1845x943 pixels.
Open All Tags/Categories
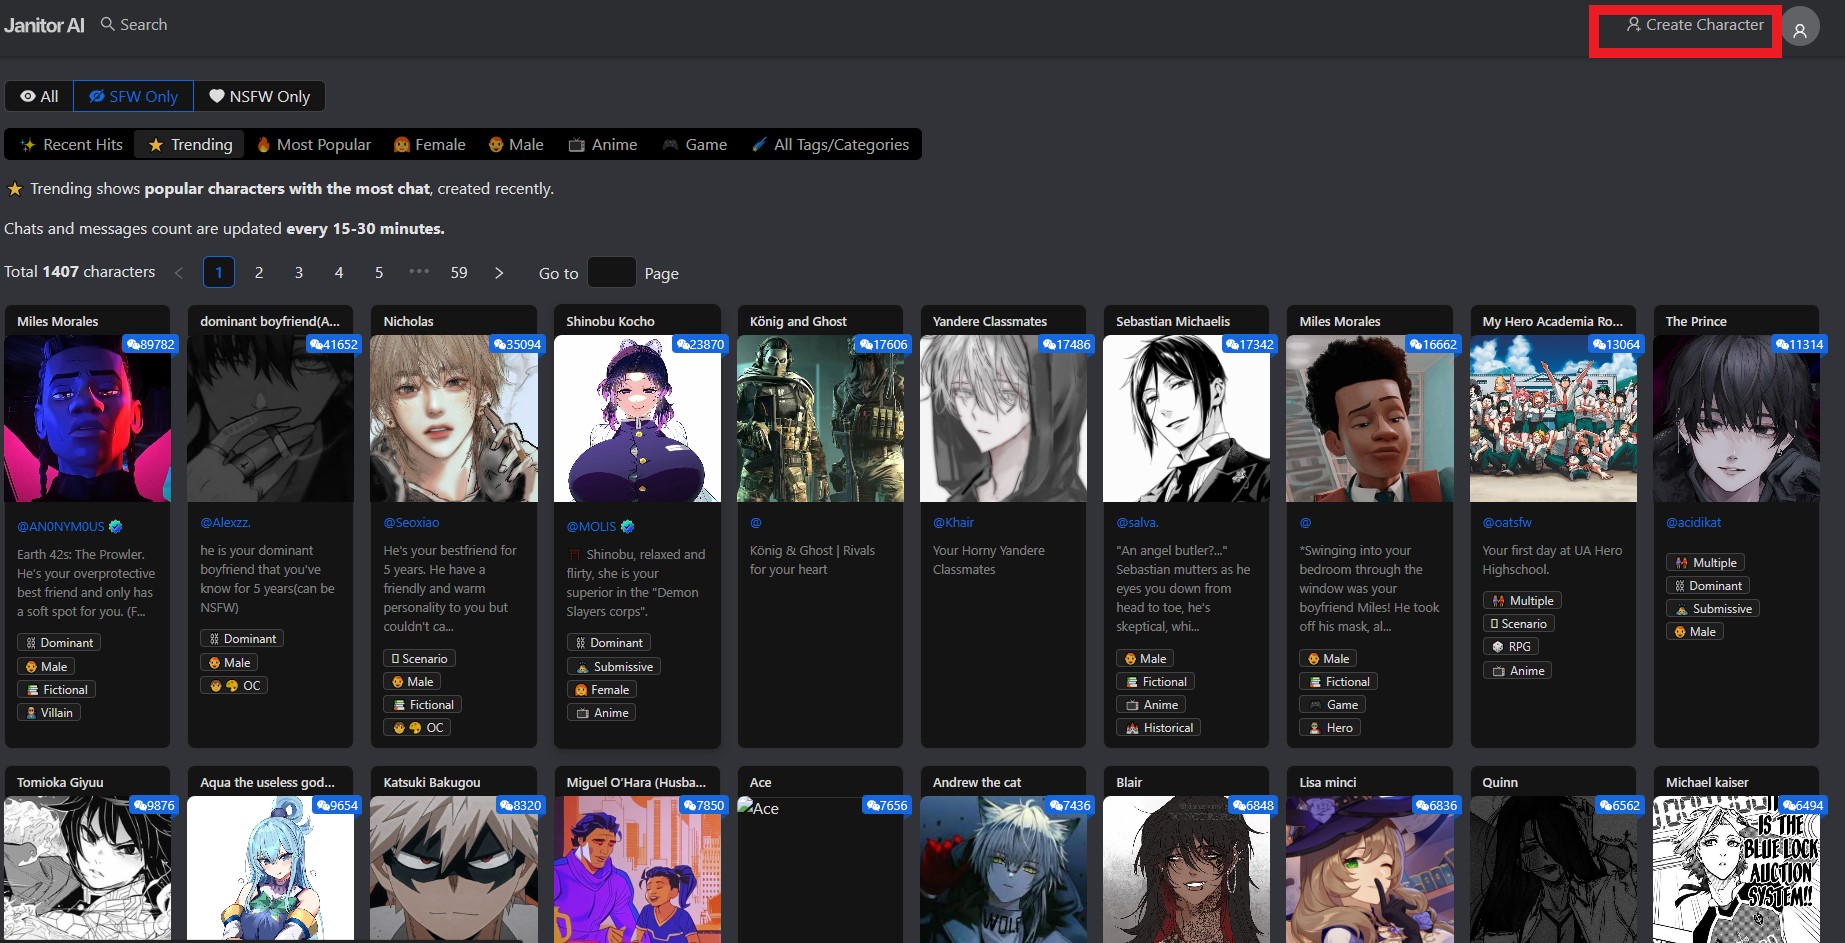pos(831,144)
